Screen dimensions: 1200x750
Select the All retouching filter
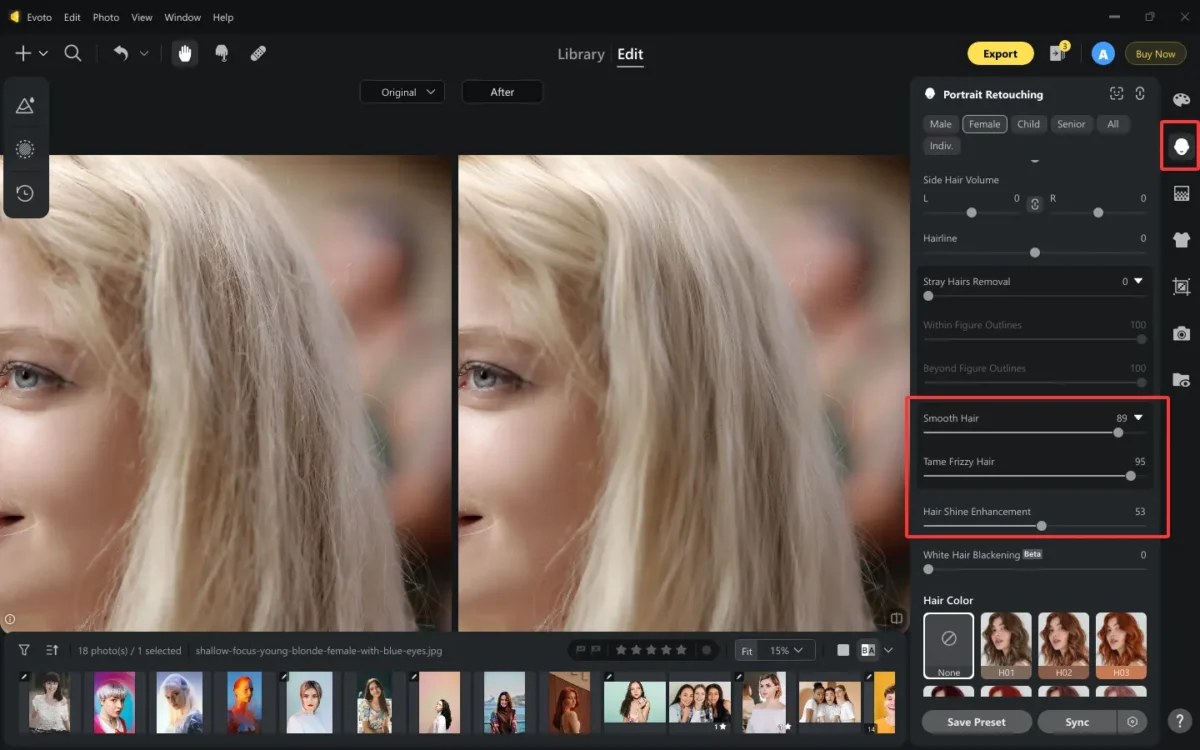coord(1113,124)
